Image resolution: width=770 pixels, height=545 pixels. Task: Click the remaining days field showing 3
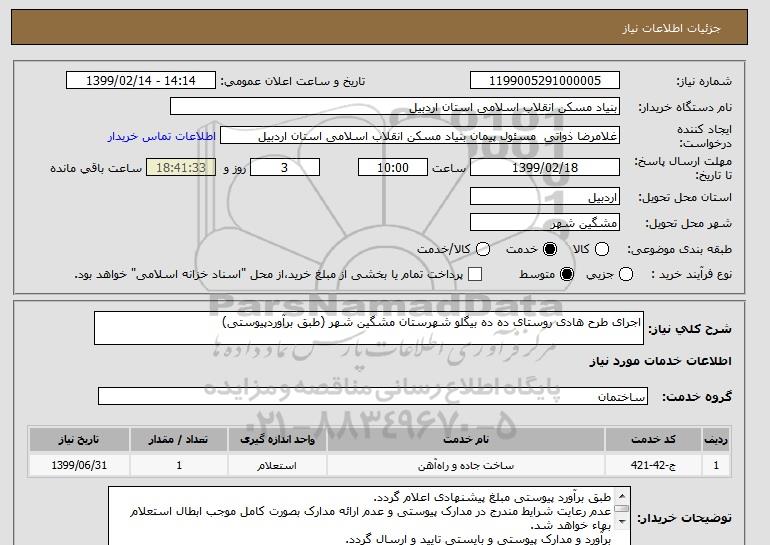[285, 167]
